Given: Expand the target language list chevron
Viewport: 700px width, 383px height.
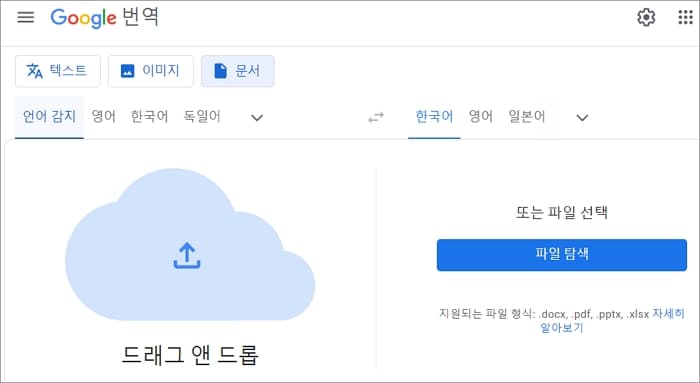Looking at the screenshot, I should 582,118.
